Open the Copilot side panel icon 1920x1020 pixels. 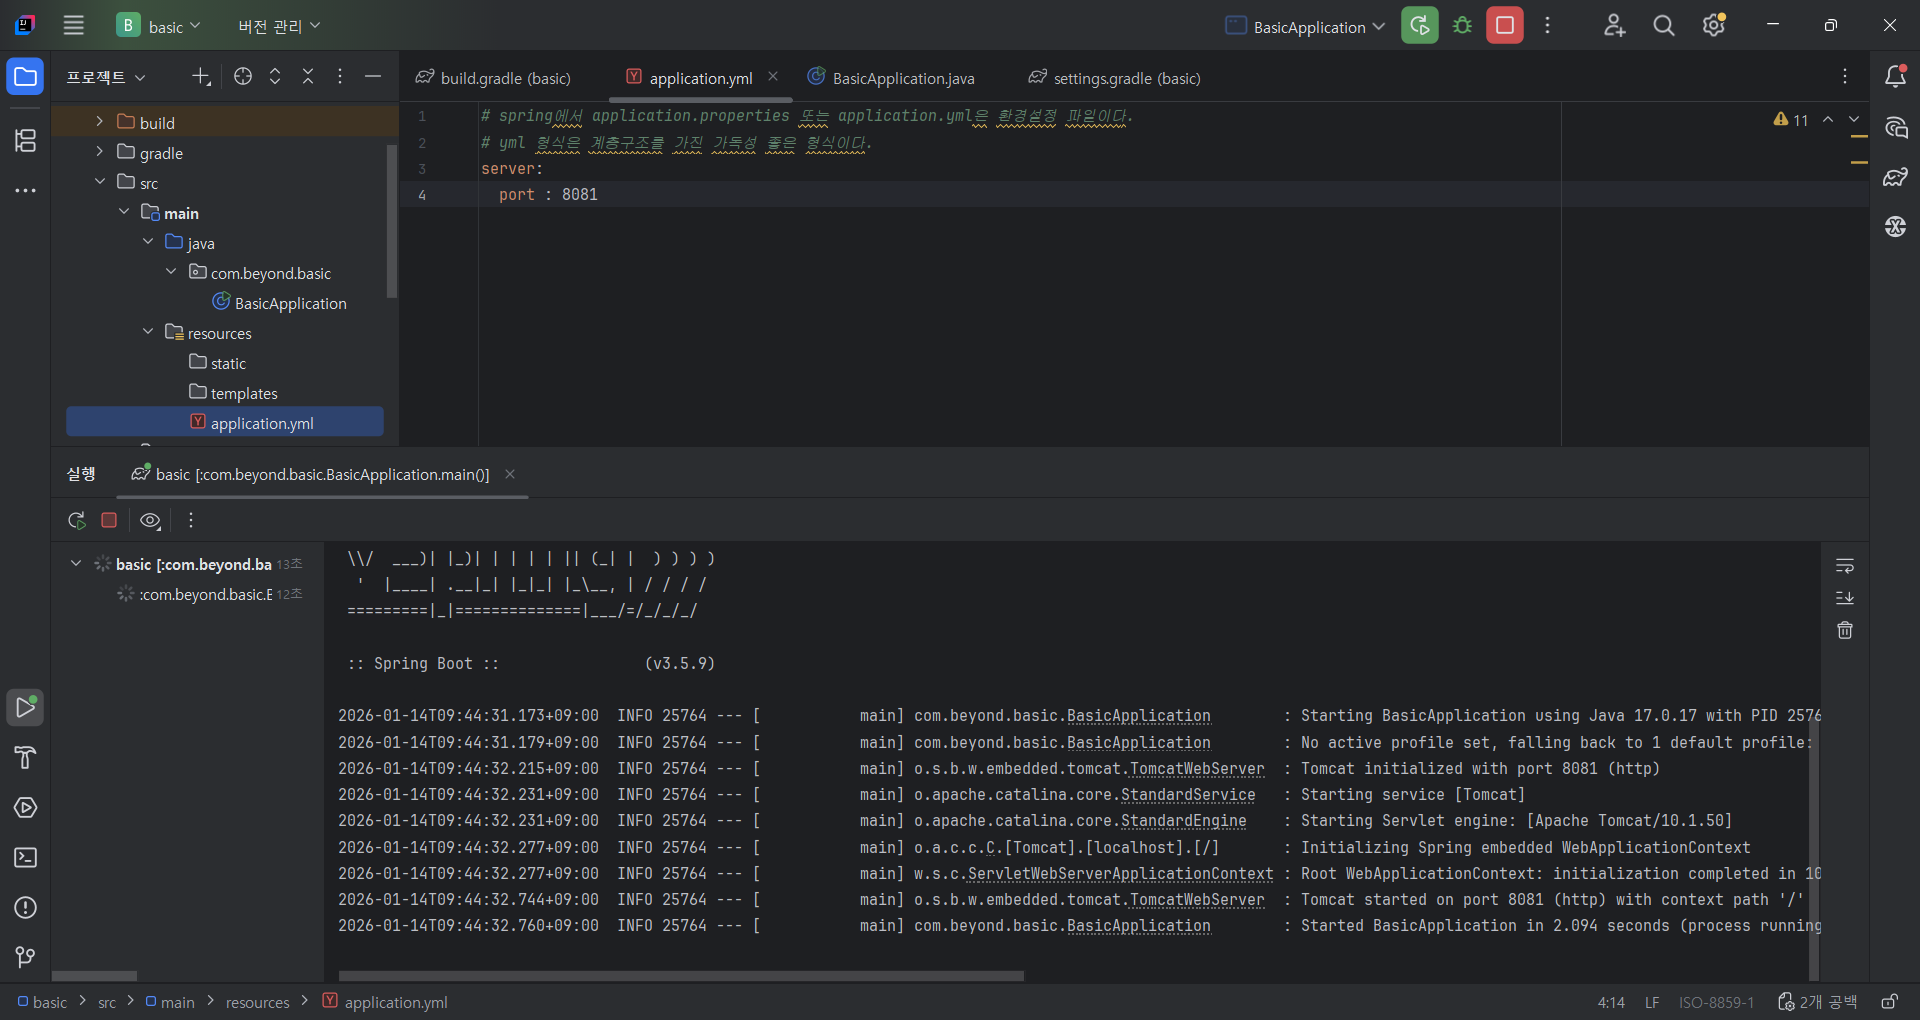click(1895, 227)
